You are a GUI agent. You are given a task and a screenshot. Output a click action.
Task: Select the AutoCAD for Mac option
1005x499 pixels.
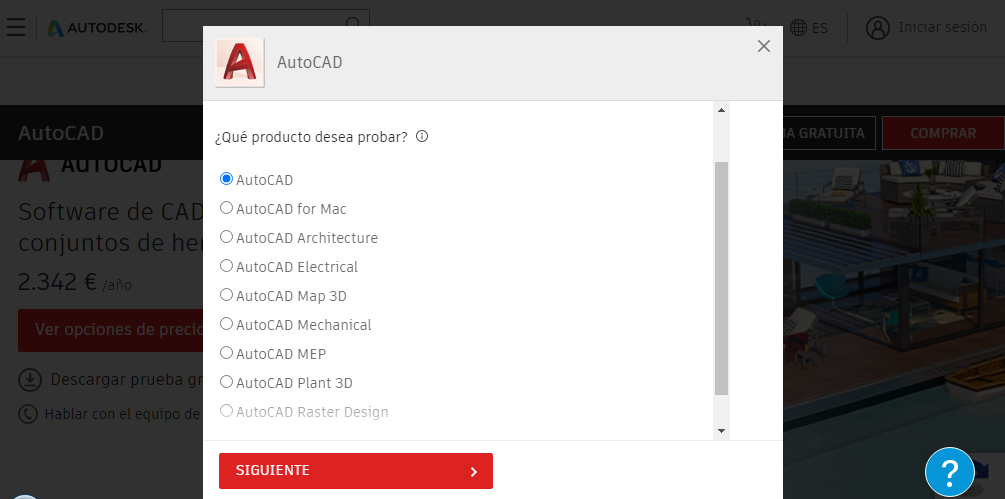pyautogui.click(x=226, y=208)
